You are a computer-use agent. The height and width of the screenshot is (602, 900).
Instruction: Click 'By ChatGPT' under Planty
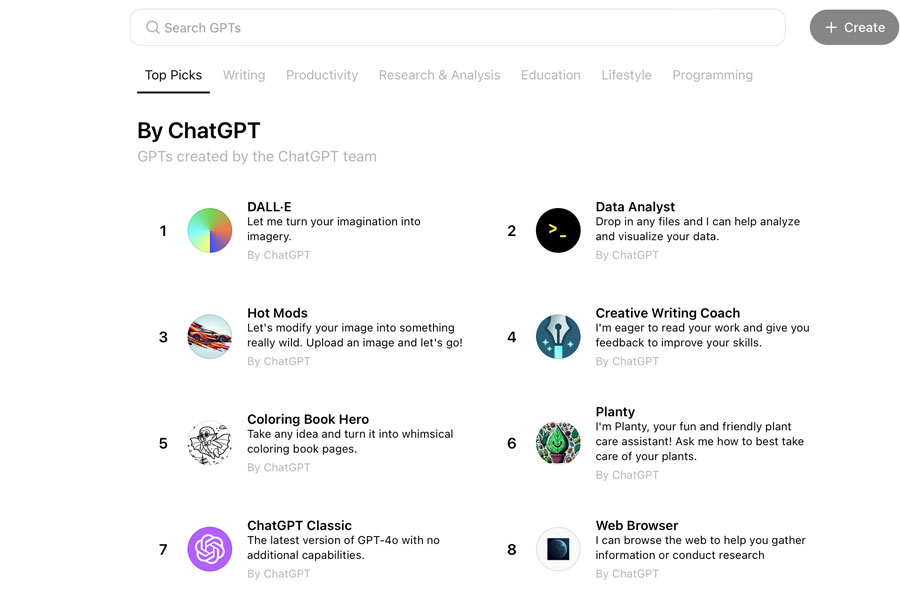tap(627, 475)
